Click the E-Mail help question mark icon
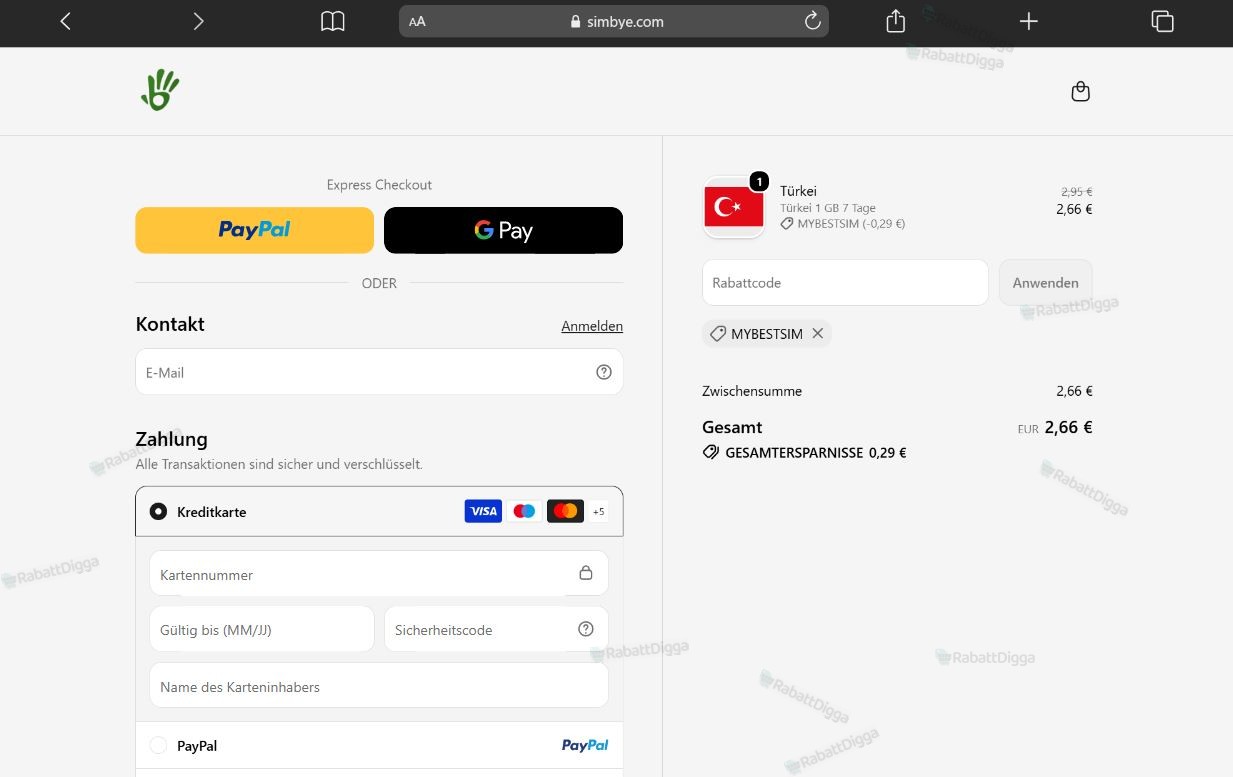The width and height of the screenshot is (1233, 777). 604,372
